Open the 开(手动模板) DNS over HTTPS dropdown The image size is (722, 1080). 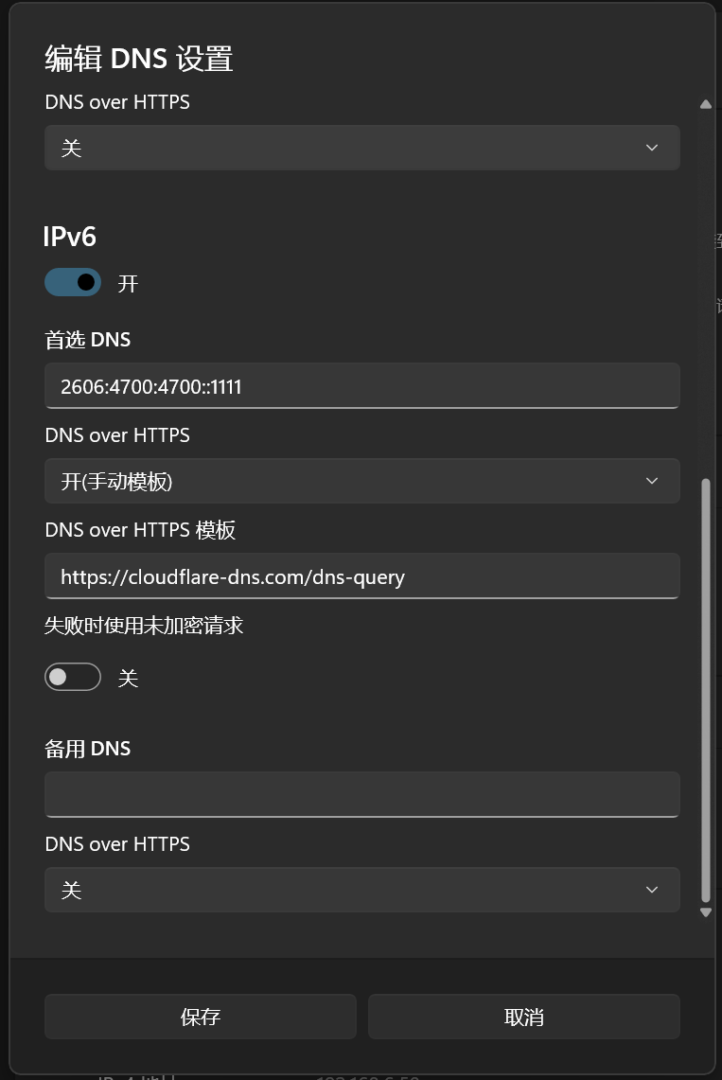[361, 481]
